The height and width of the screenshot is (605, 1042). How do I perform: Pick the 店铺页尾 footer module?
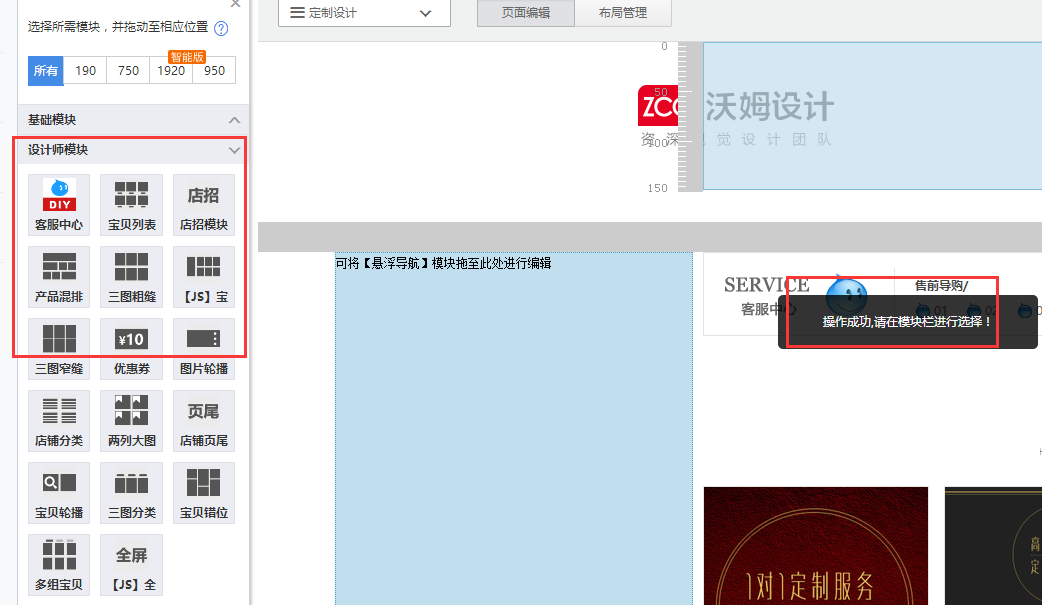point(203,420)
